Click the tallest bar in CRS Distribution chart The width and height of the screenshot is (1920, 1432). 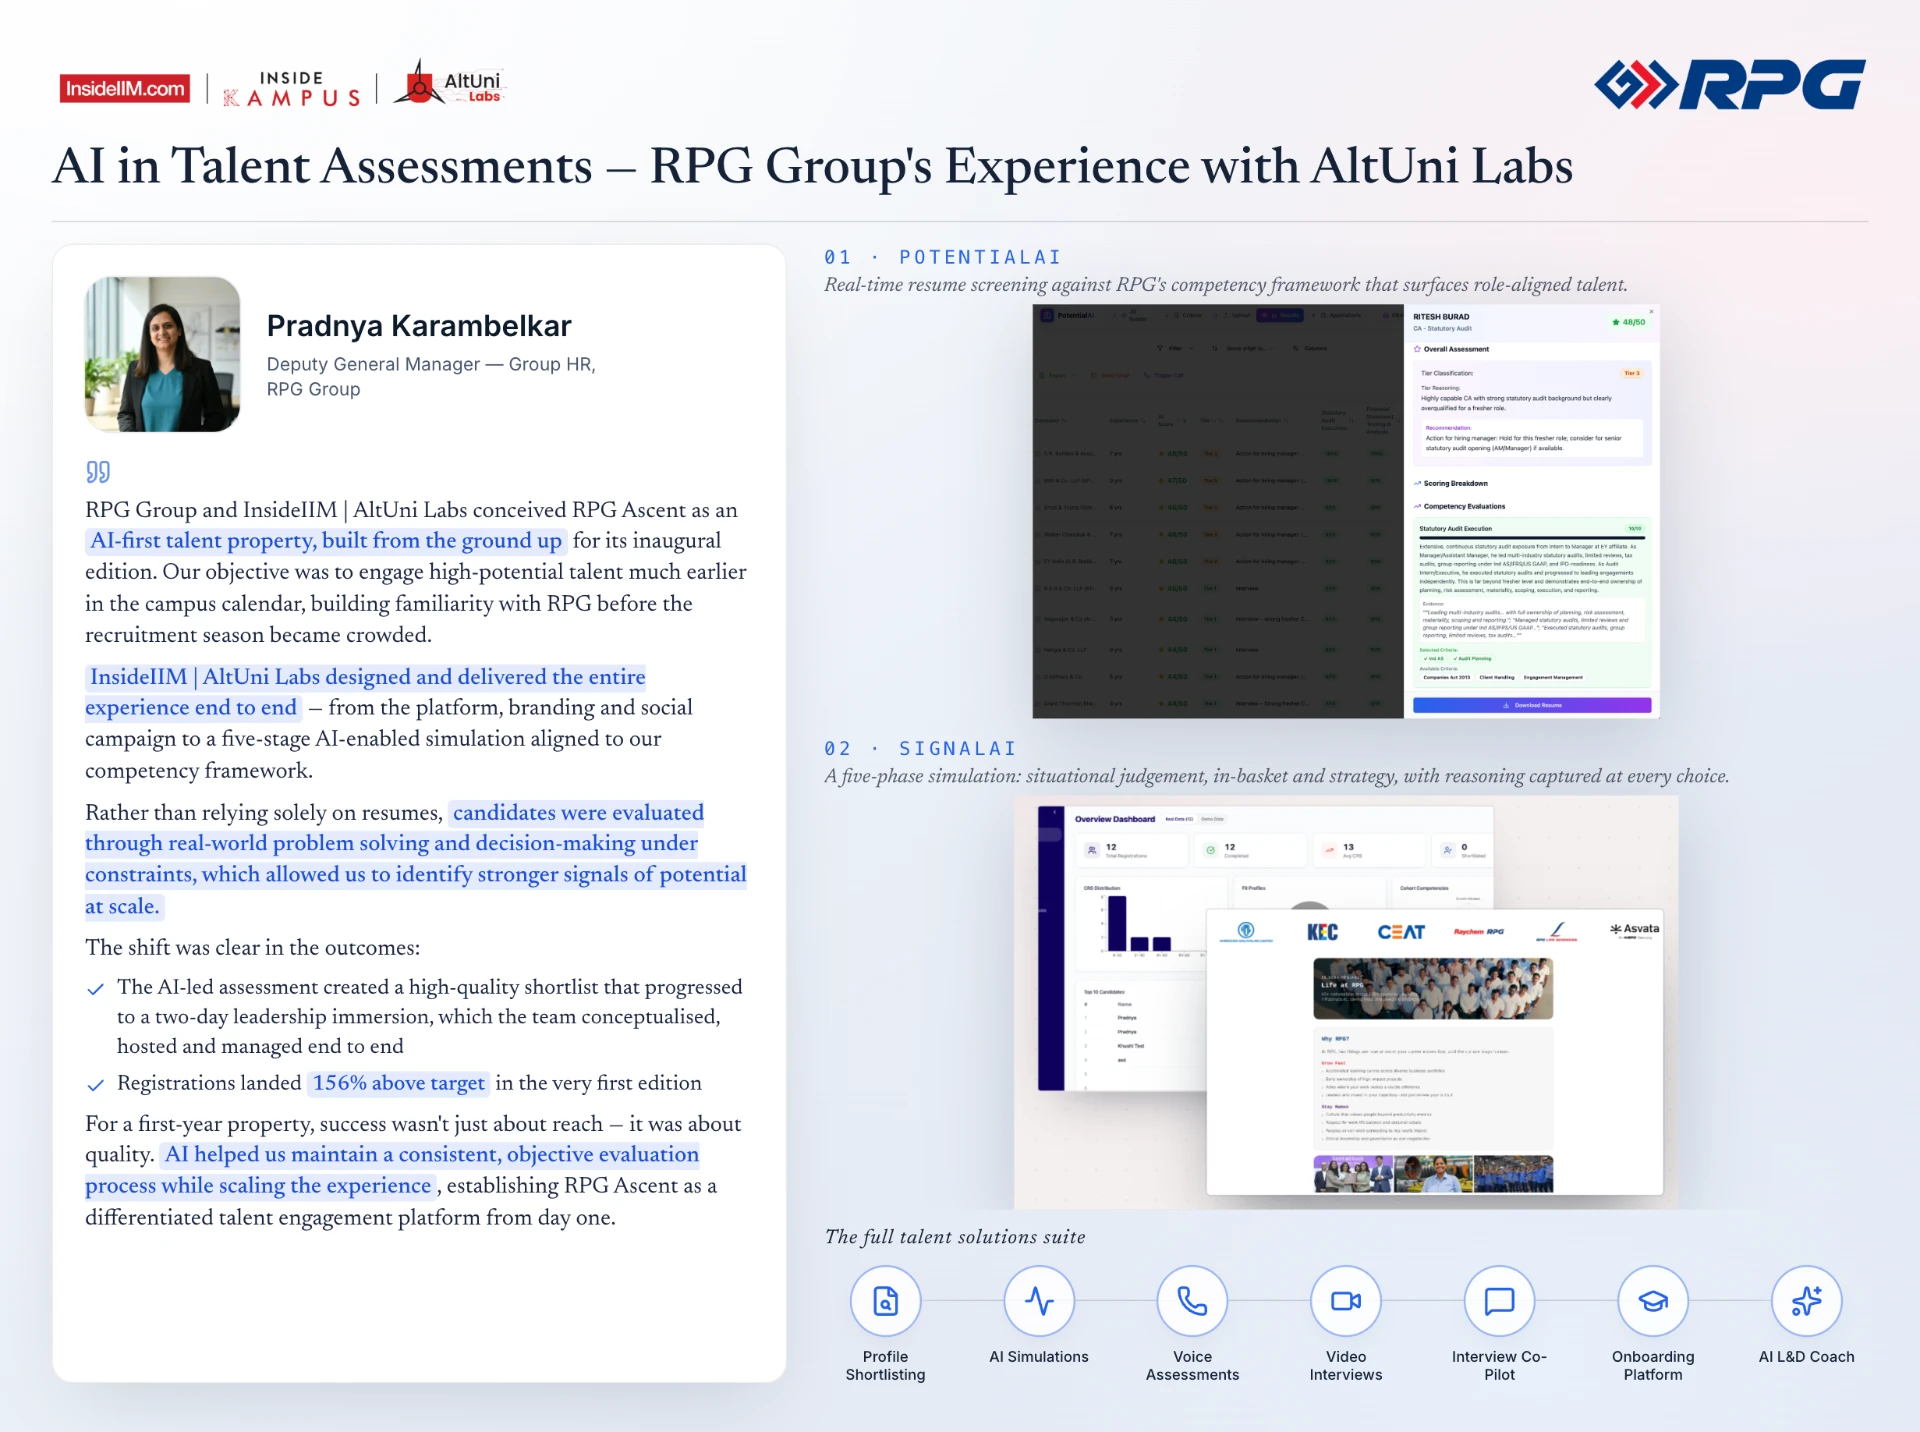[x=1117, y=923]
